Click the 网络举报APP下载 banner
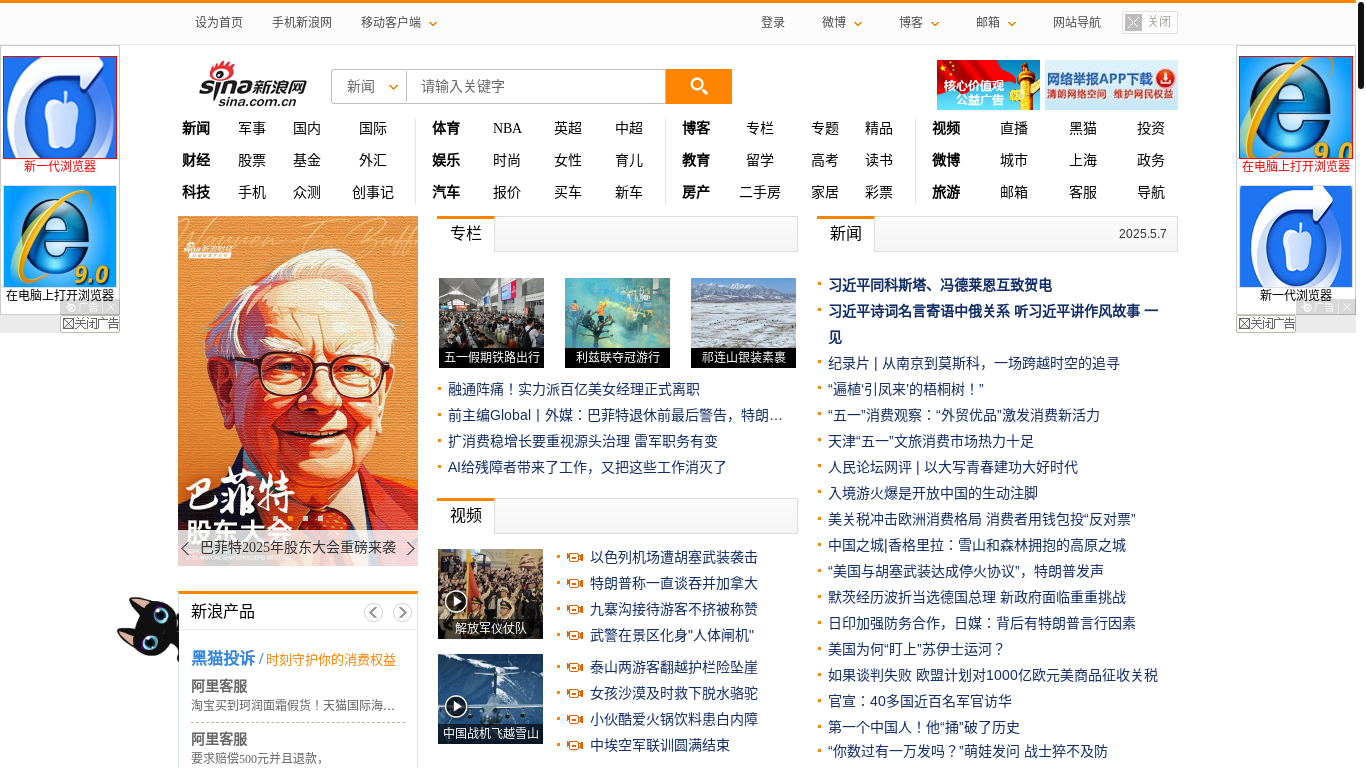1366x768 pixels. 1111,85
